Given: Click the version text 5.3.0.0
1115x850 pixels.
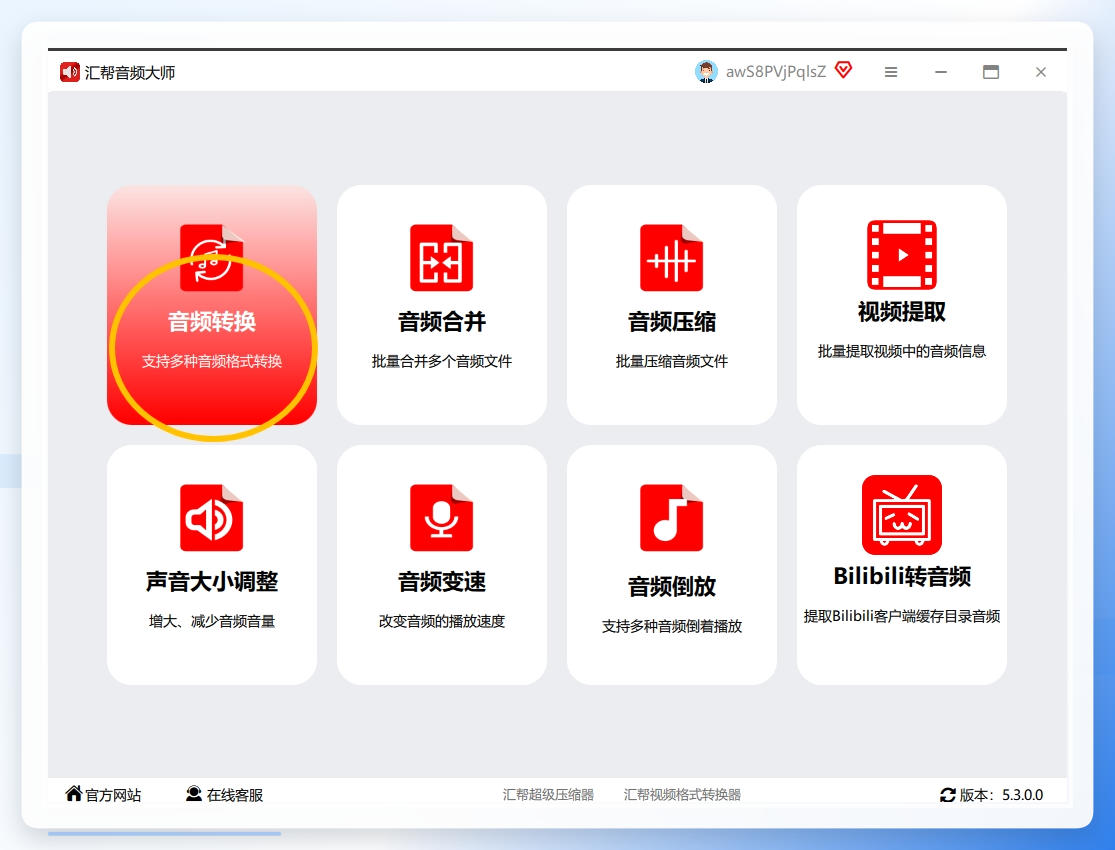Looking at the screenshot, I should tap(1023, 795).
